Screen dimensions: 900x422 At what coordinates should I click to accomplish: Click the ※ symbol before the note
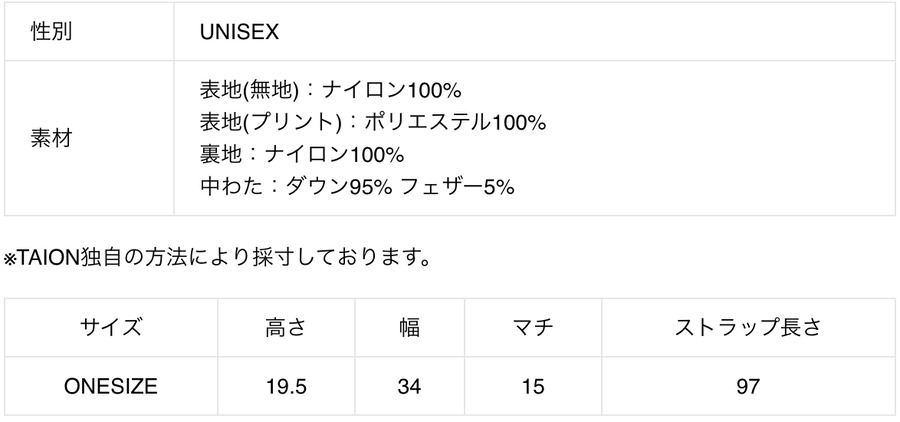pos(11,260)
